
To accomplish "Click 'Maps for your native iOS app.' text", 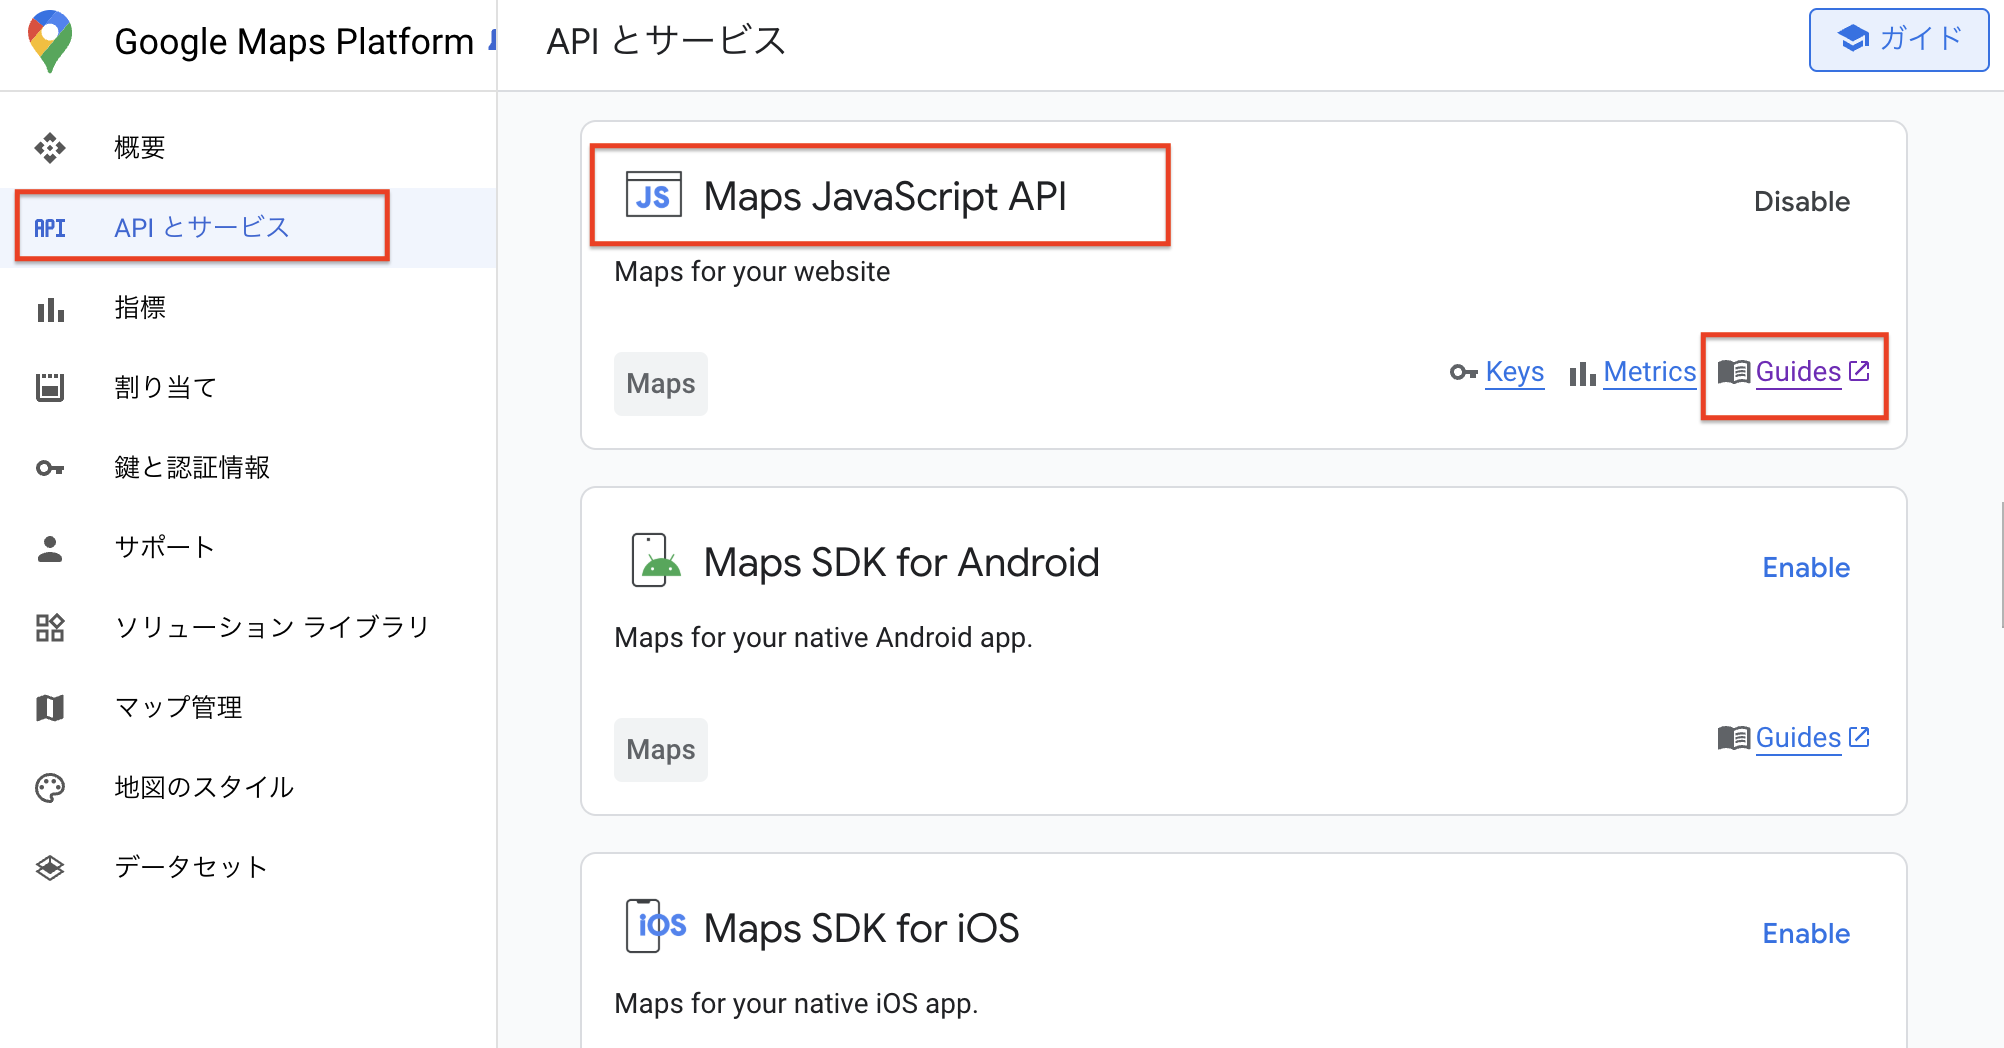I will 796,1004.
